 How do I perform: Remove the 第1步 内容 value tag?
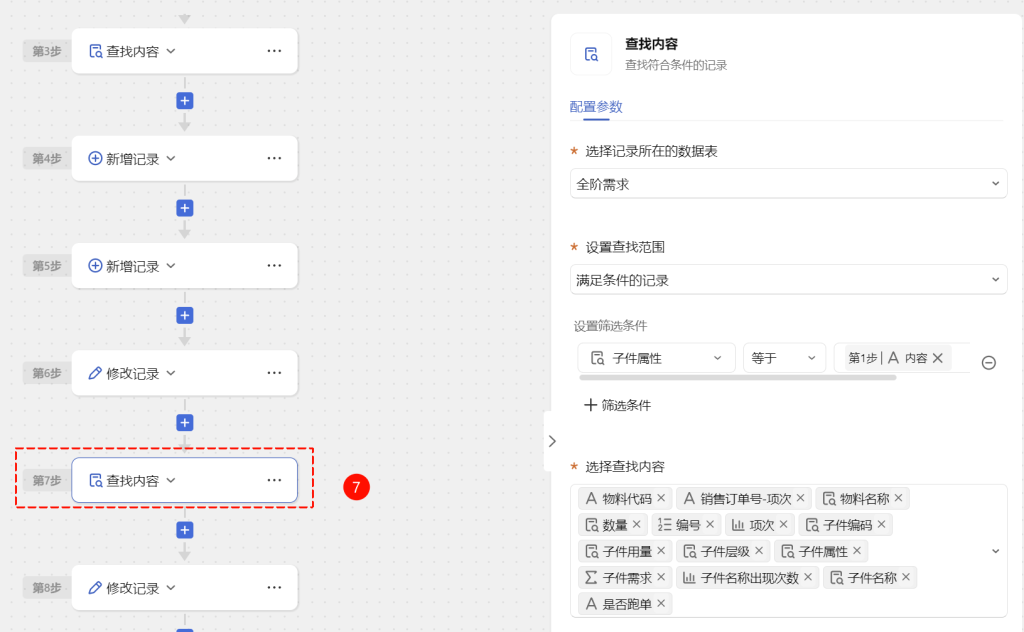(x=938, y=358)
